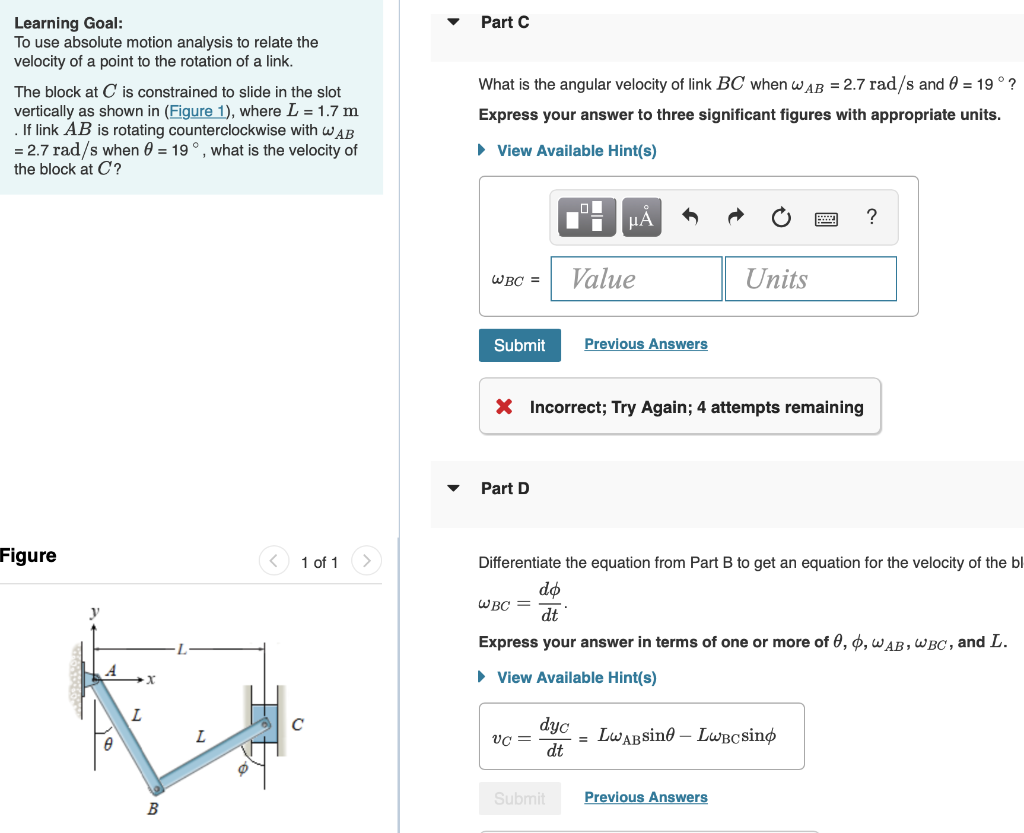1024x833 pixels.
Task: Click the Units input field for ωBC
Action: [x=810, y=278]
